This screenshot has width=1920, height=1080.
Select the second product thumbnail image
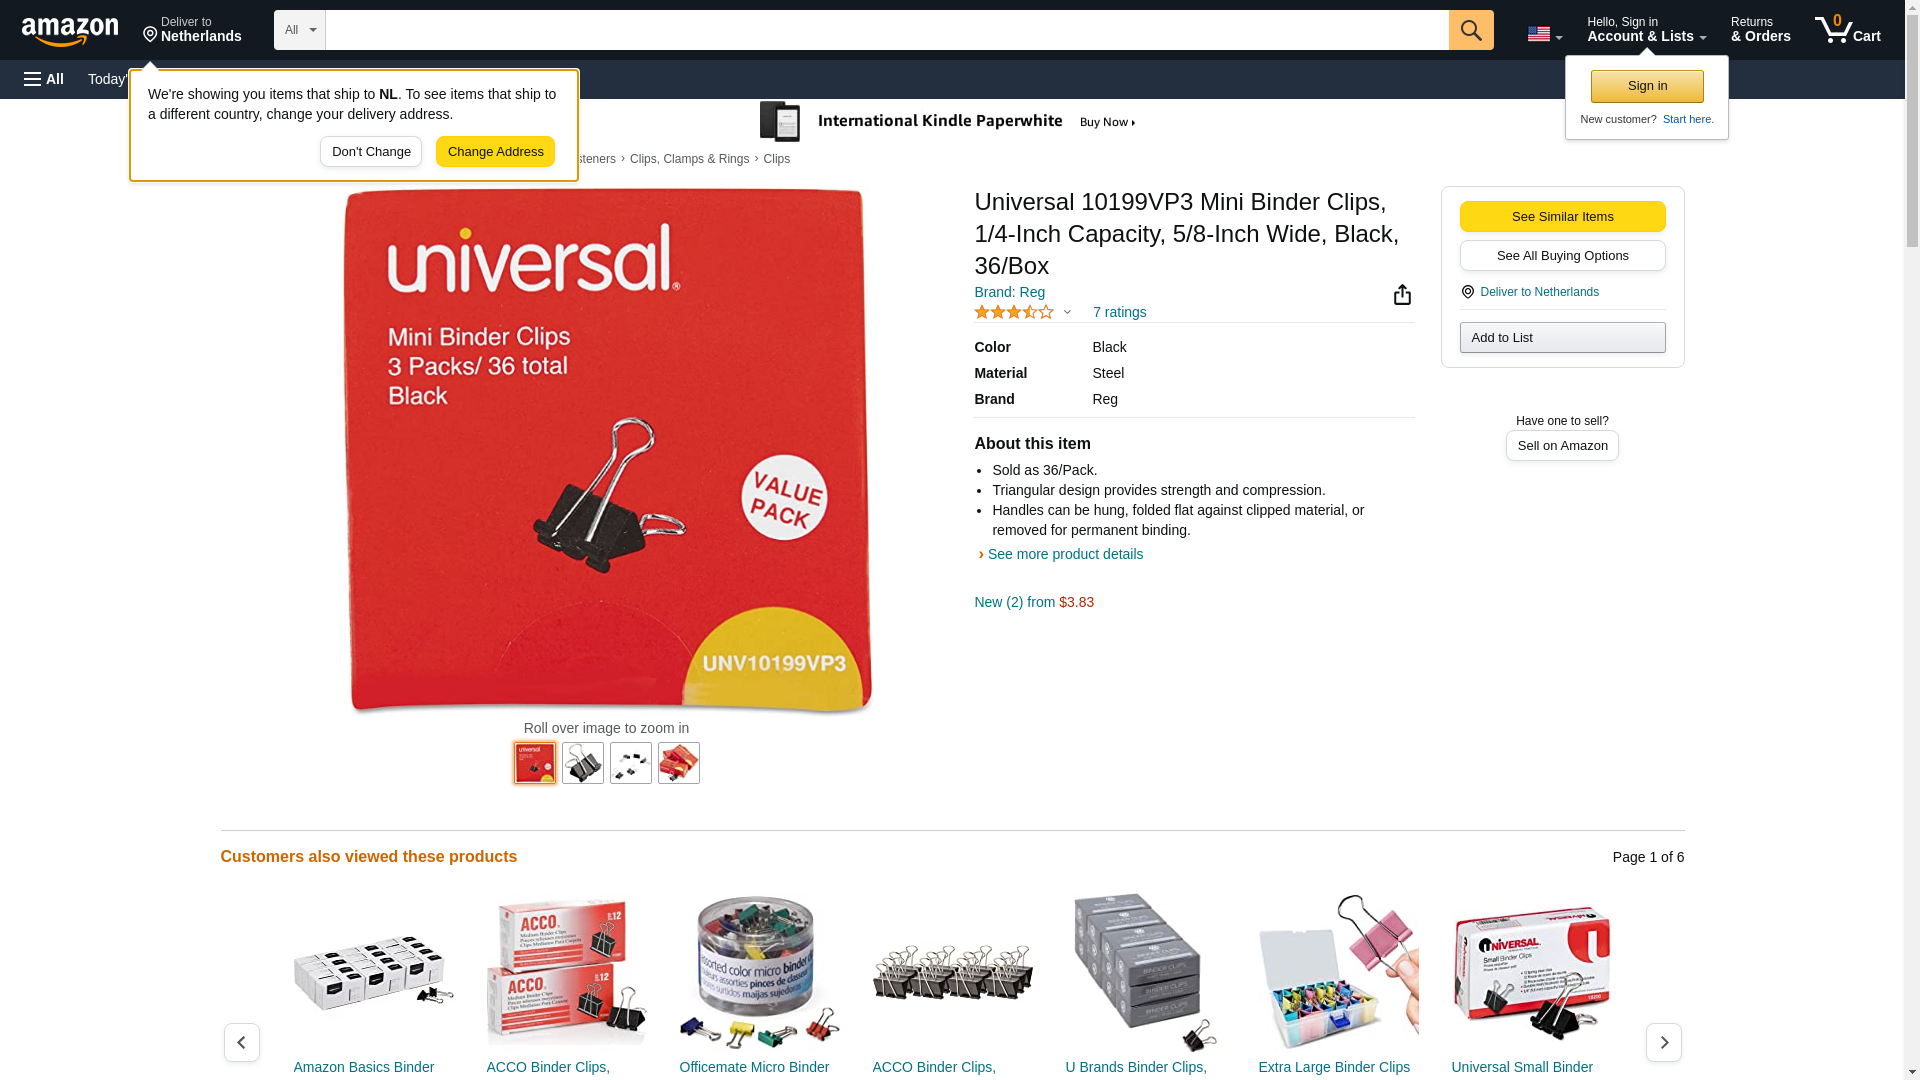pos(583,763)
